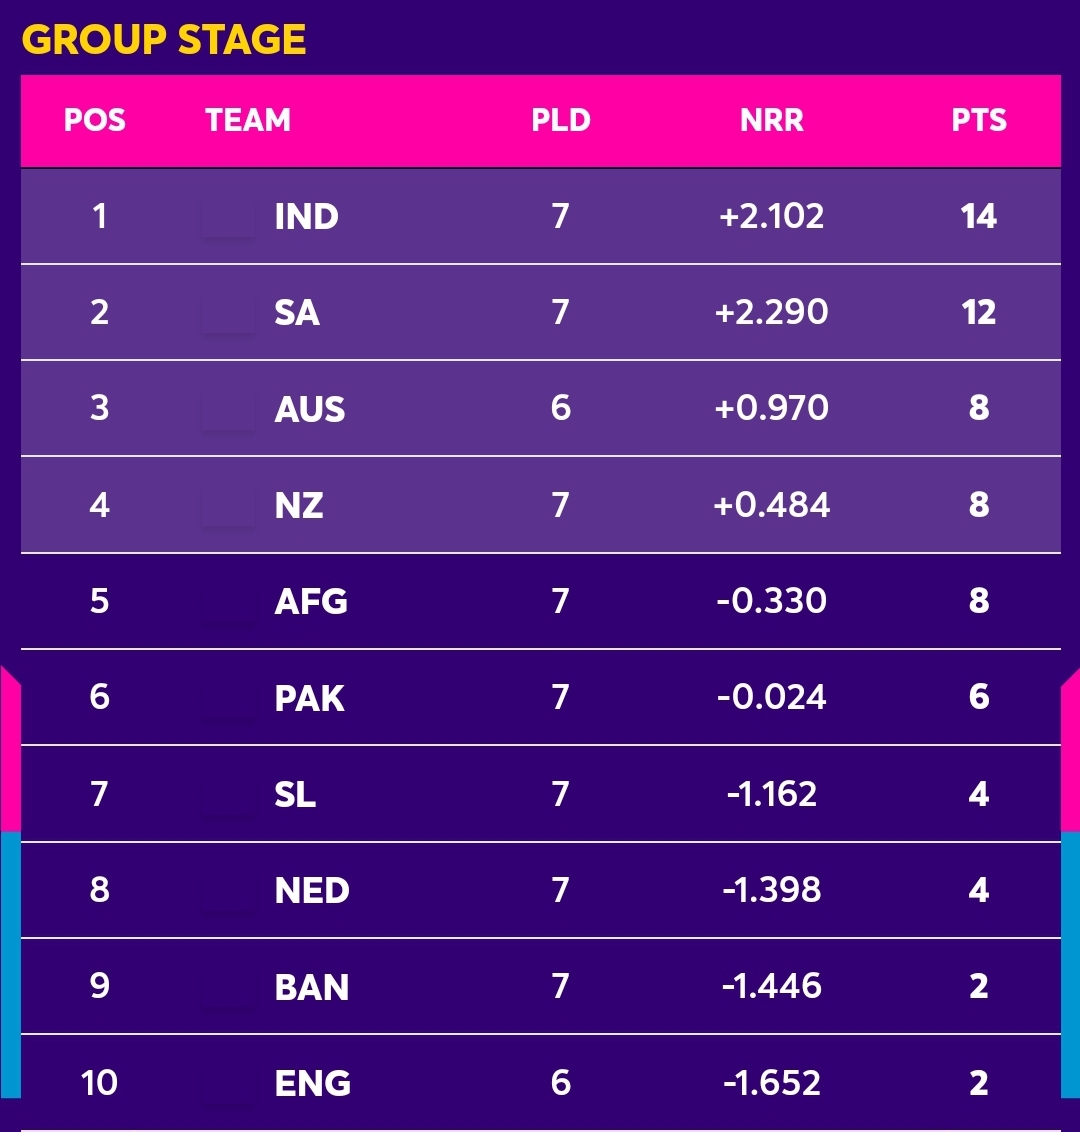Image resolution: width=1080 pixels, height=1132 pixels.
Task: Choose the ENG team row
Action: [541, 1082]
